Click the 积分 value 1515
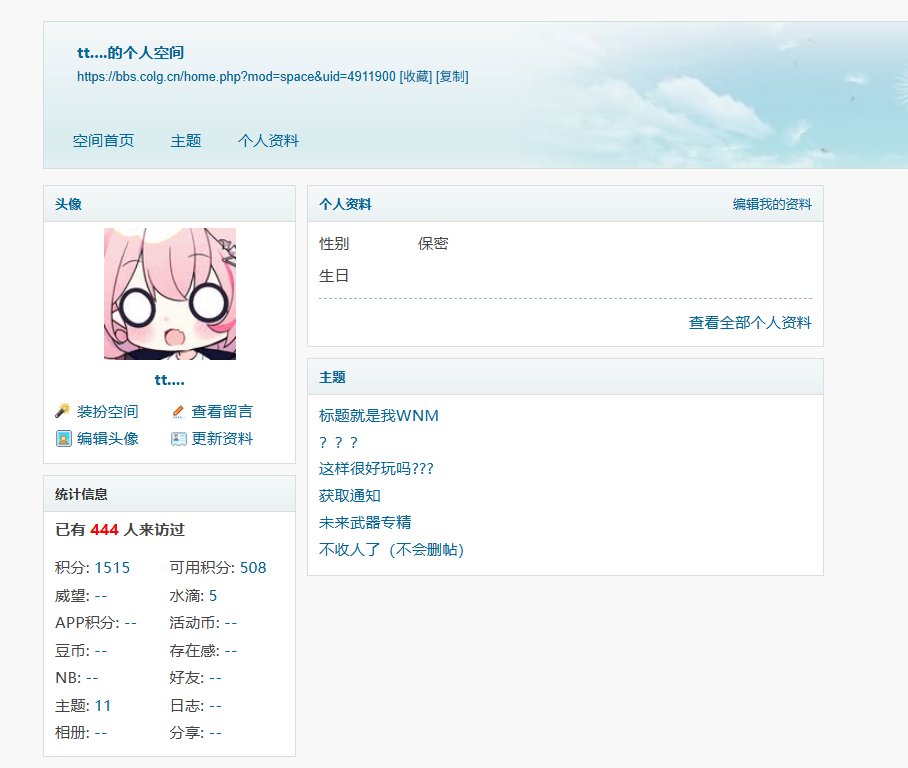This screenshot has width=908, height=768. (112, 568)
